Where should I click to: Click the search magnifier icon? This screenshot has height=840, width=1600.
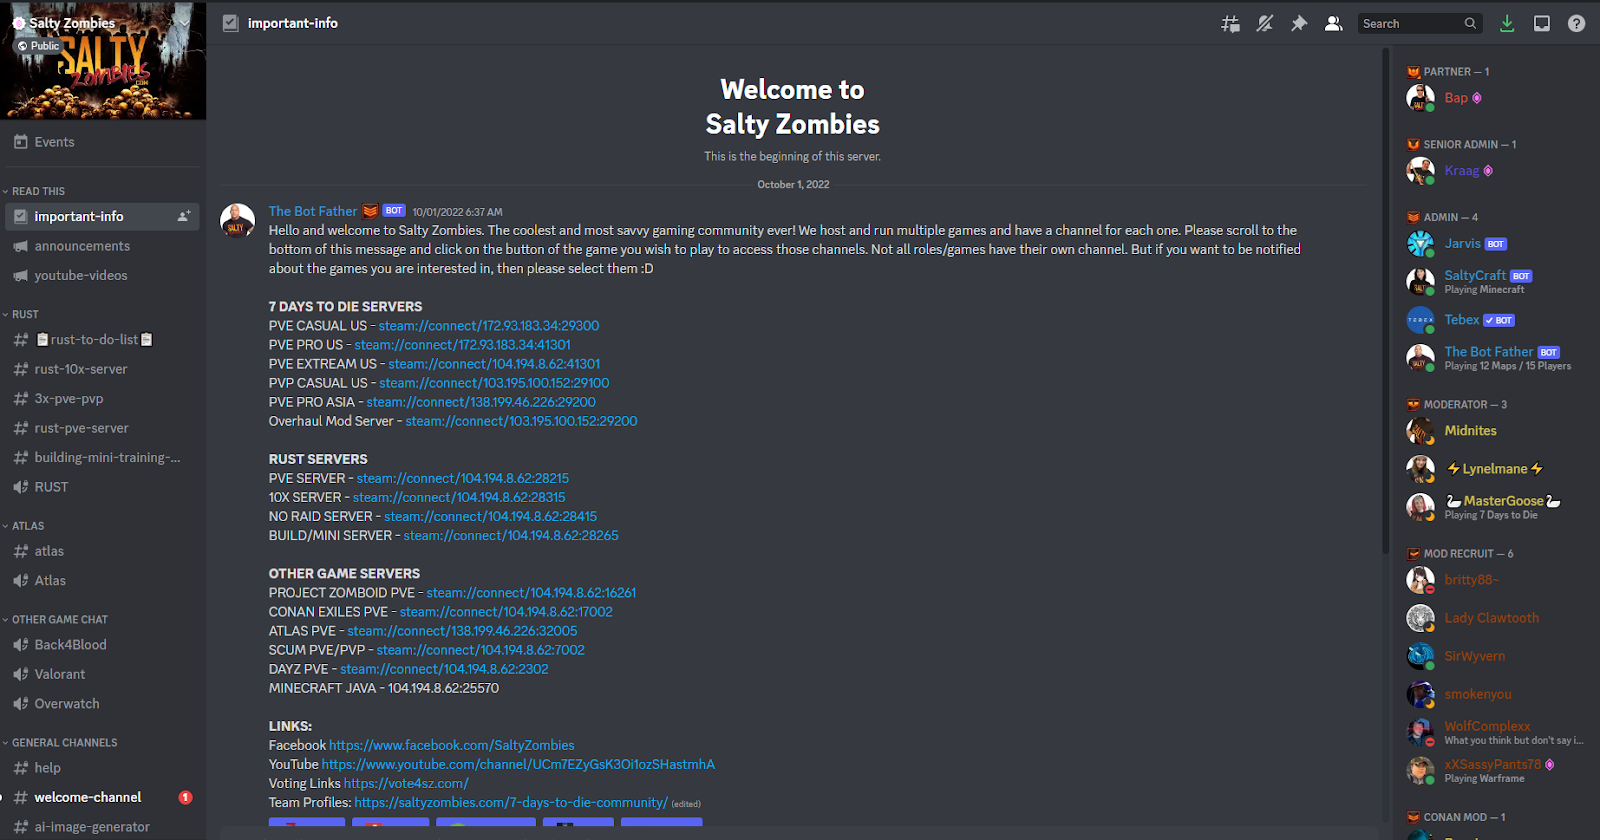pos(1470,23)
